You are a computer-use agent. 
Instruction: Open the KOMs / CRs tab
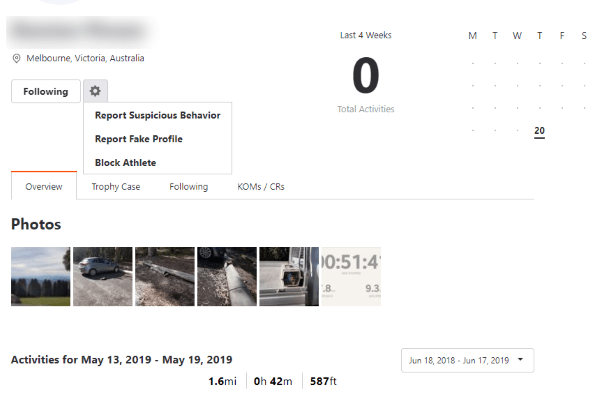point(260,187)
